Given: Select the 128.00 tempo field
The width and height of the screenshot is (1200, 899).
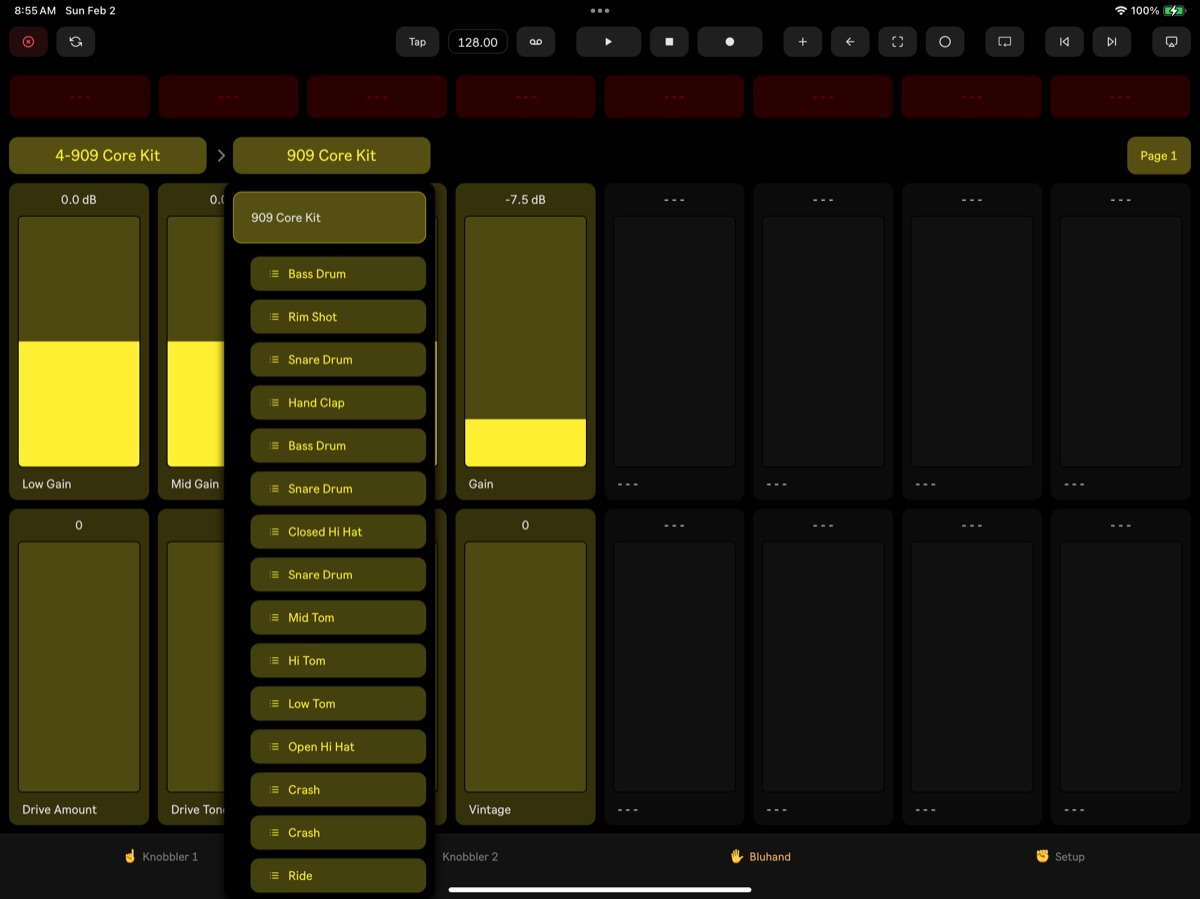Looking at the screenshot, I should tap(478, 42).
